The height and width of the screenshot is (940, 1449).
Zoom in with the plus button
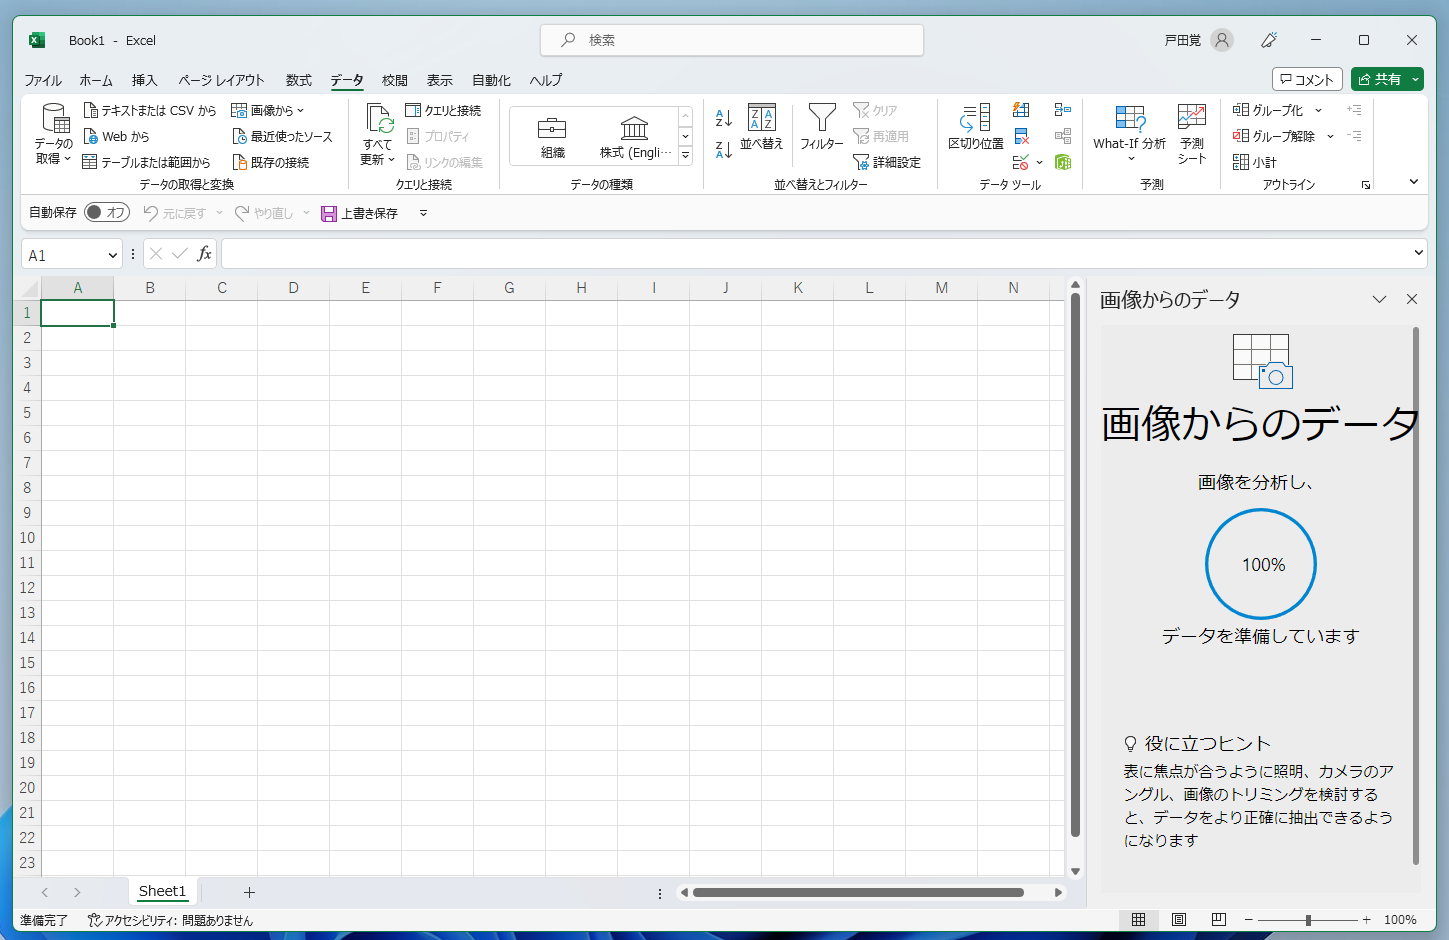click(1367, 920)
